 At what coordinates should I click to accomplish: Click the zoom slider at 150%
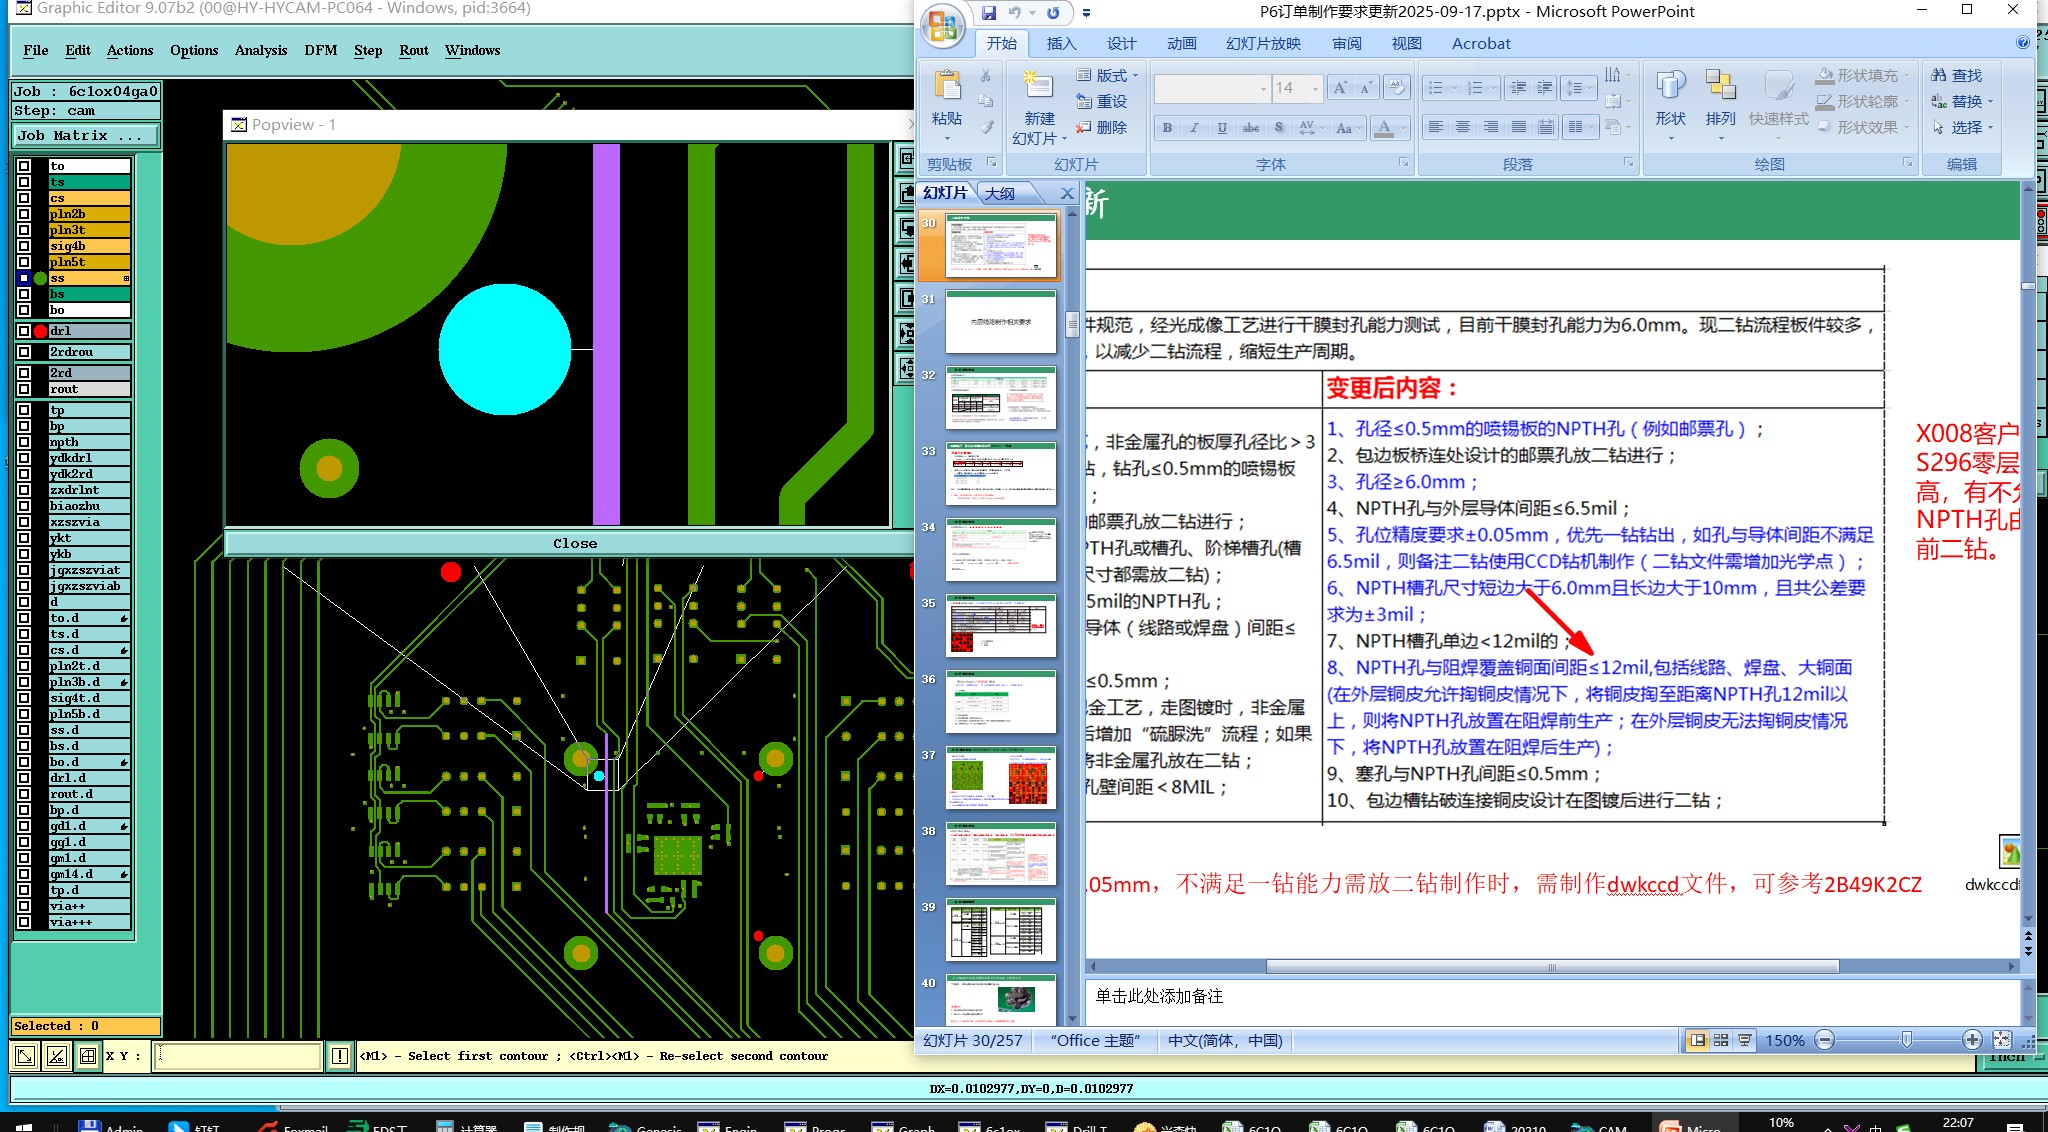[1906, 1040]
